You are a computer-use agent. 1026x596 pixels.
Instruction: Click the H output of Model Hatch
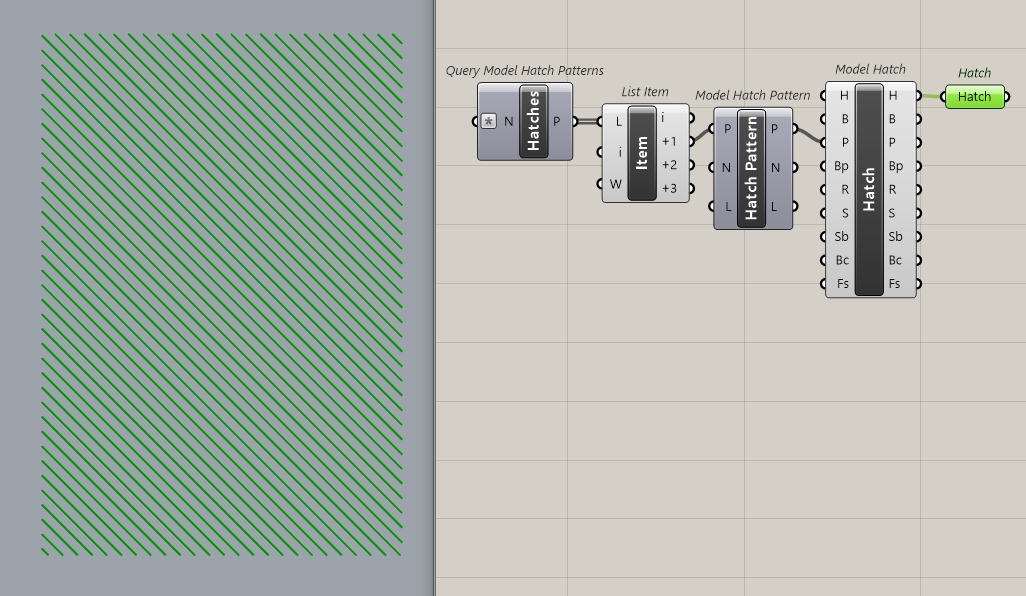click(x=893, y=96)
